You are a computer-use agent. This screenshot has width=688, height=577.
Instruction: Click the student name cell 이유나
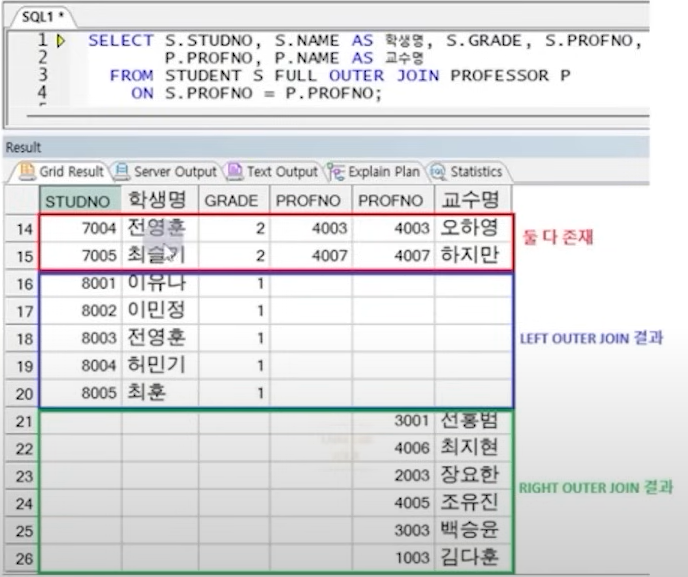coord(160,283)
